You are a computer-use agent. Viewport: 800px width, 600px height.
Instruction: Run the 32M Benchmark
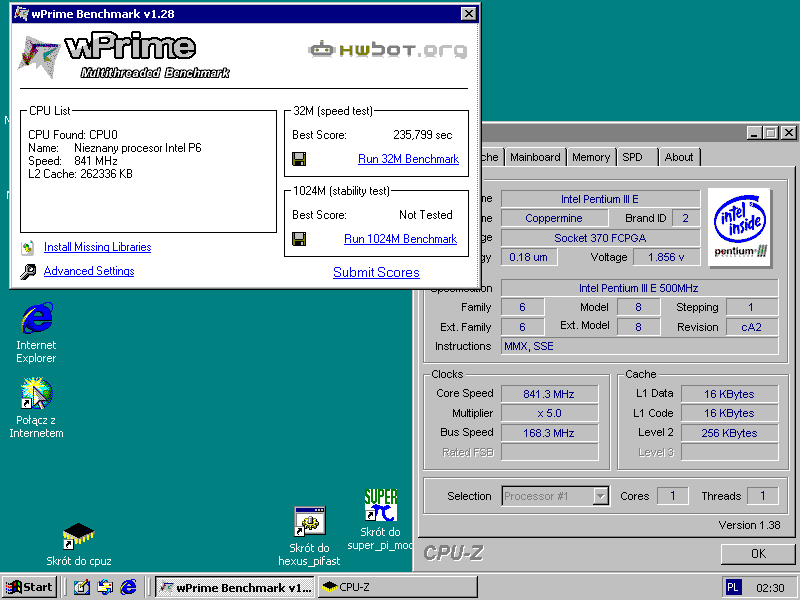pos(408,159)
